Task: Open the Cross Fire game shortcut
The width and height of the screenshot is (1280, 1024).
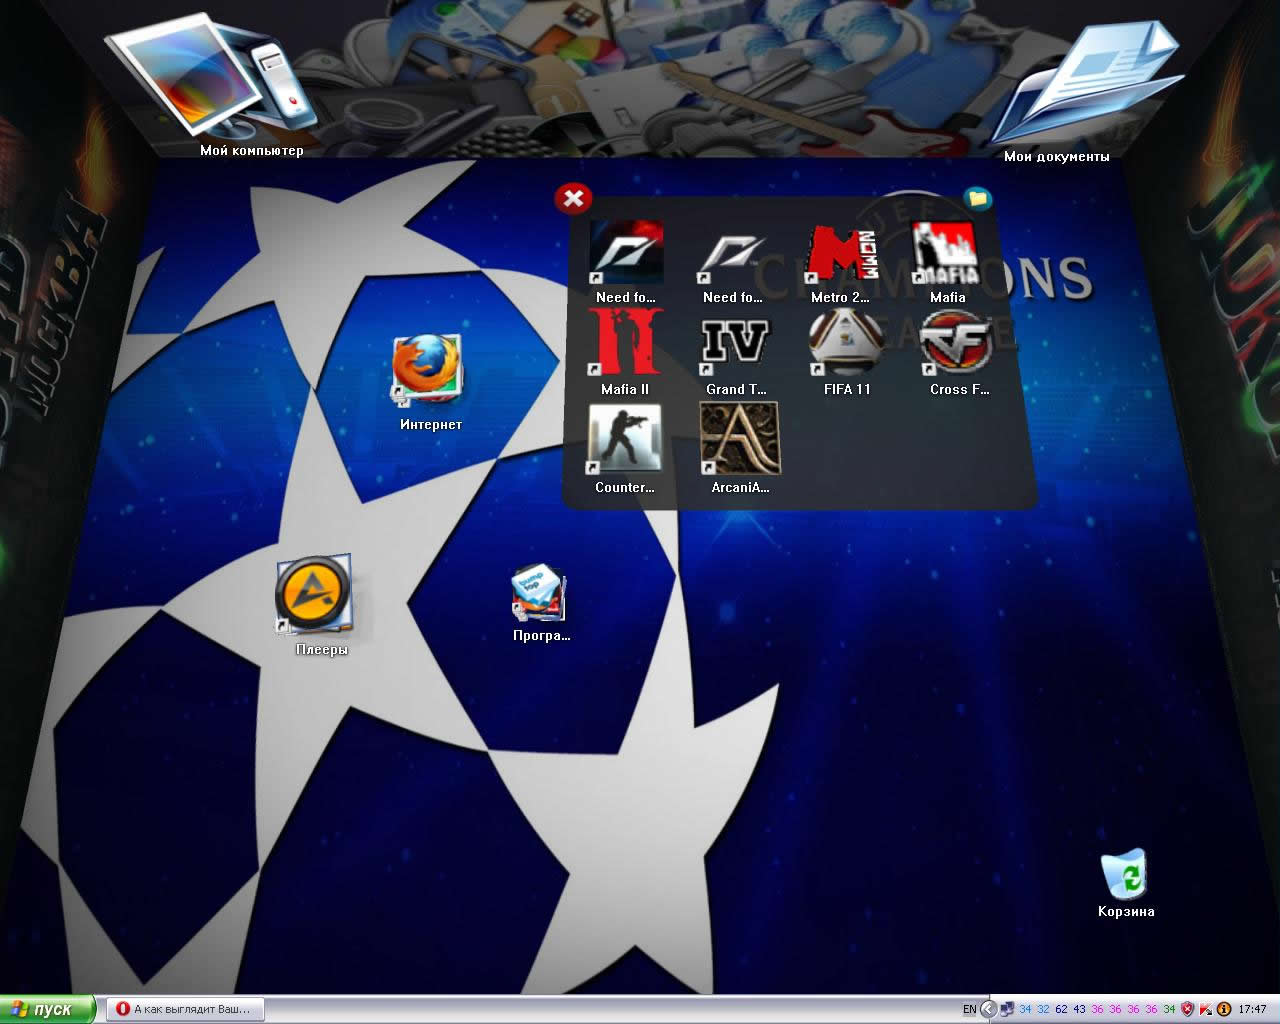Action: point(957,343)
